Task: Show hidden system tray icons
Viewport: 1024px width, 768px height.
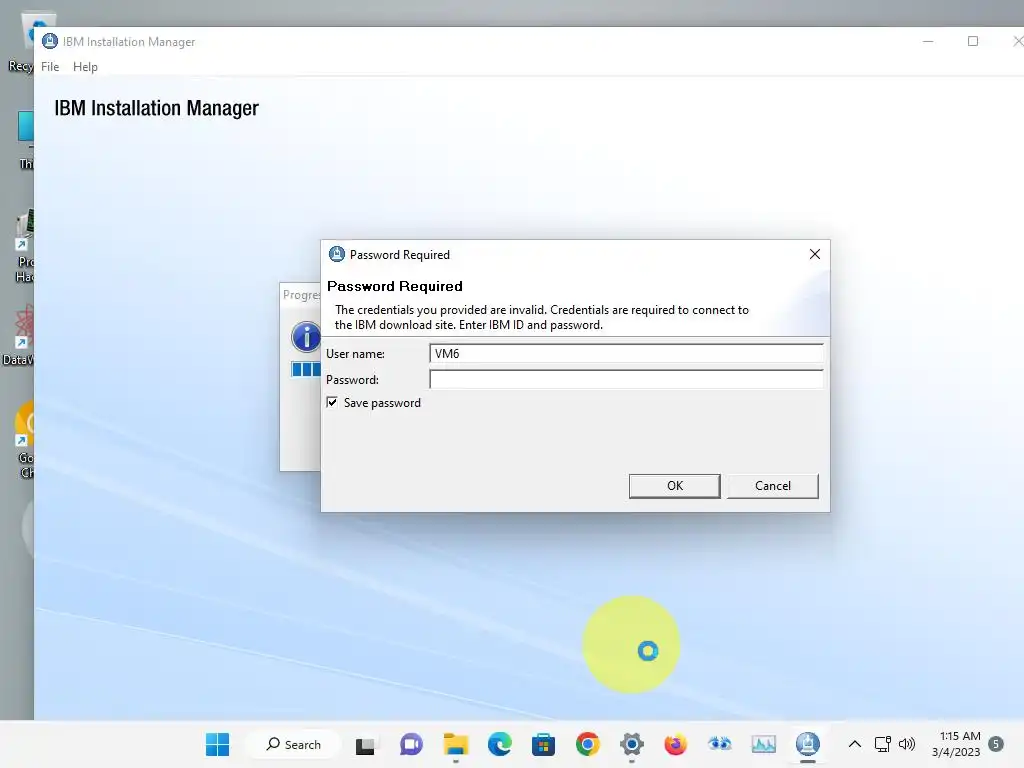Action: tap(854, 744)
